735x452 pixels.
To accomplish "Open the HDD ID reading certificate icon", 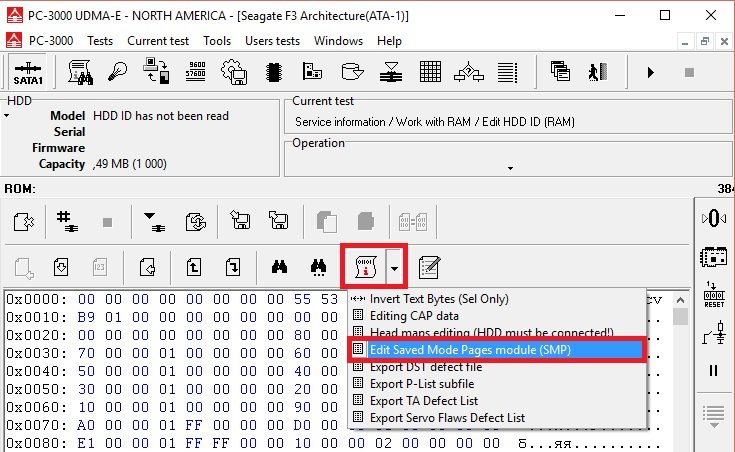I will tap(81, 72).
